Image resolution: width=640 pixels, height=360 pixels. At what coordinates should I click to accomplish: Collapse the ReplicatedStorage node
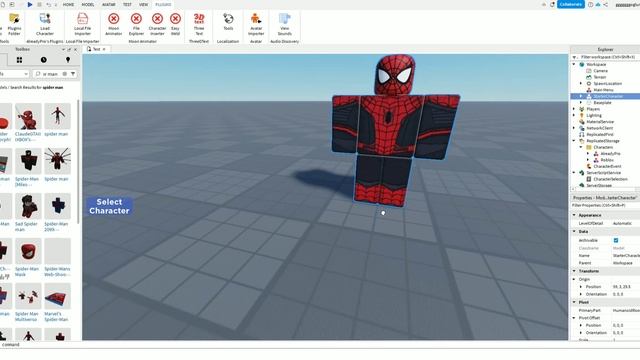click(574, 141)
